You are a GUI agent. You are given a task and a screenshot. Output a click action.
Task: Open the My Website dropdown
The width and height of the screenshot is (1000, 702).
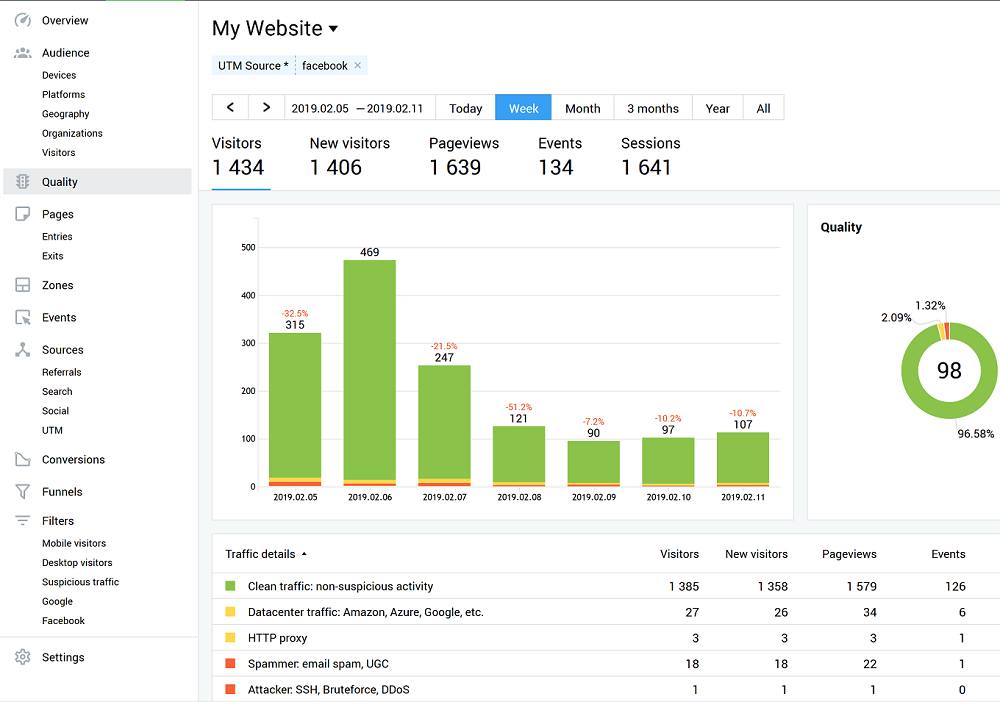pos(333,29)
